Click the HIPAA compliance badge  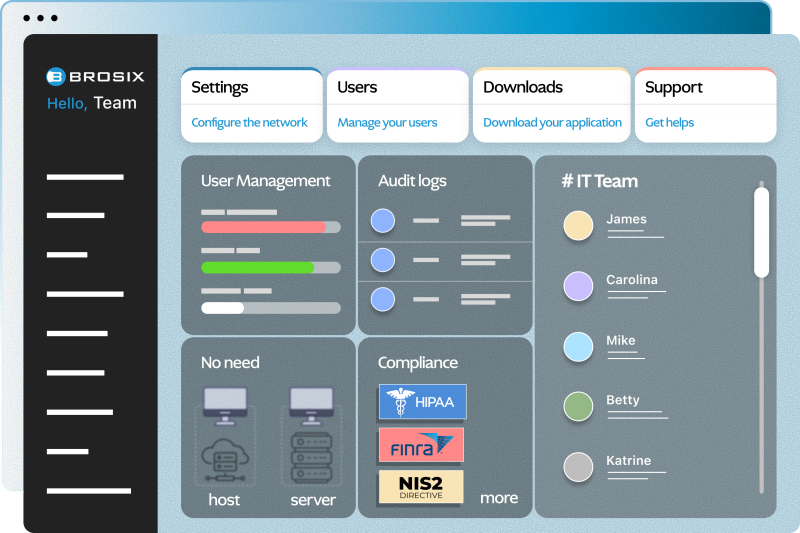tap(422, 402)
